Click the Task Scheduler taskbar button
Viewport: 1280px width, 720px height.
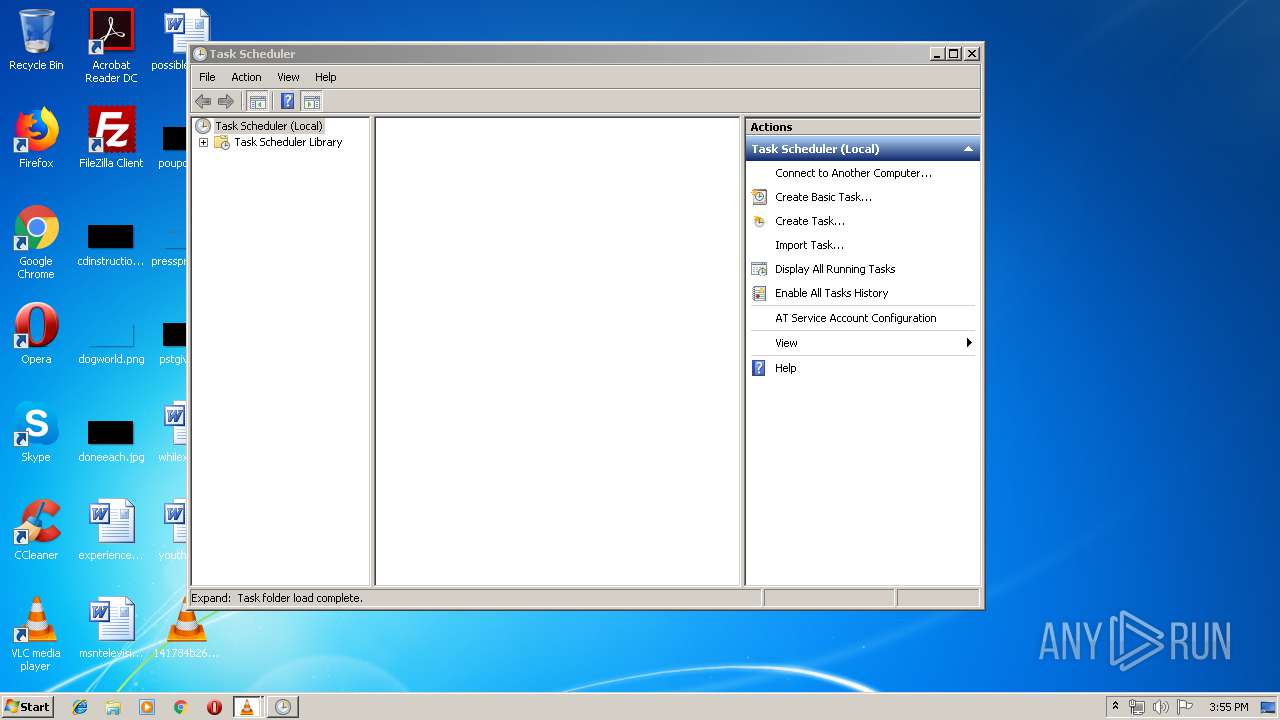283,707
